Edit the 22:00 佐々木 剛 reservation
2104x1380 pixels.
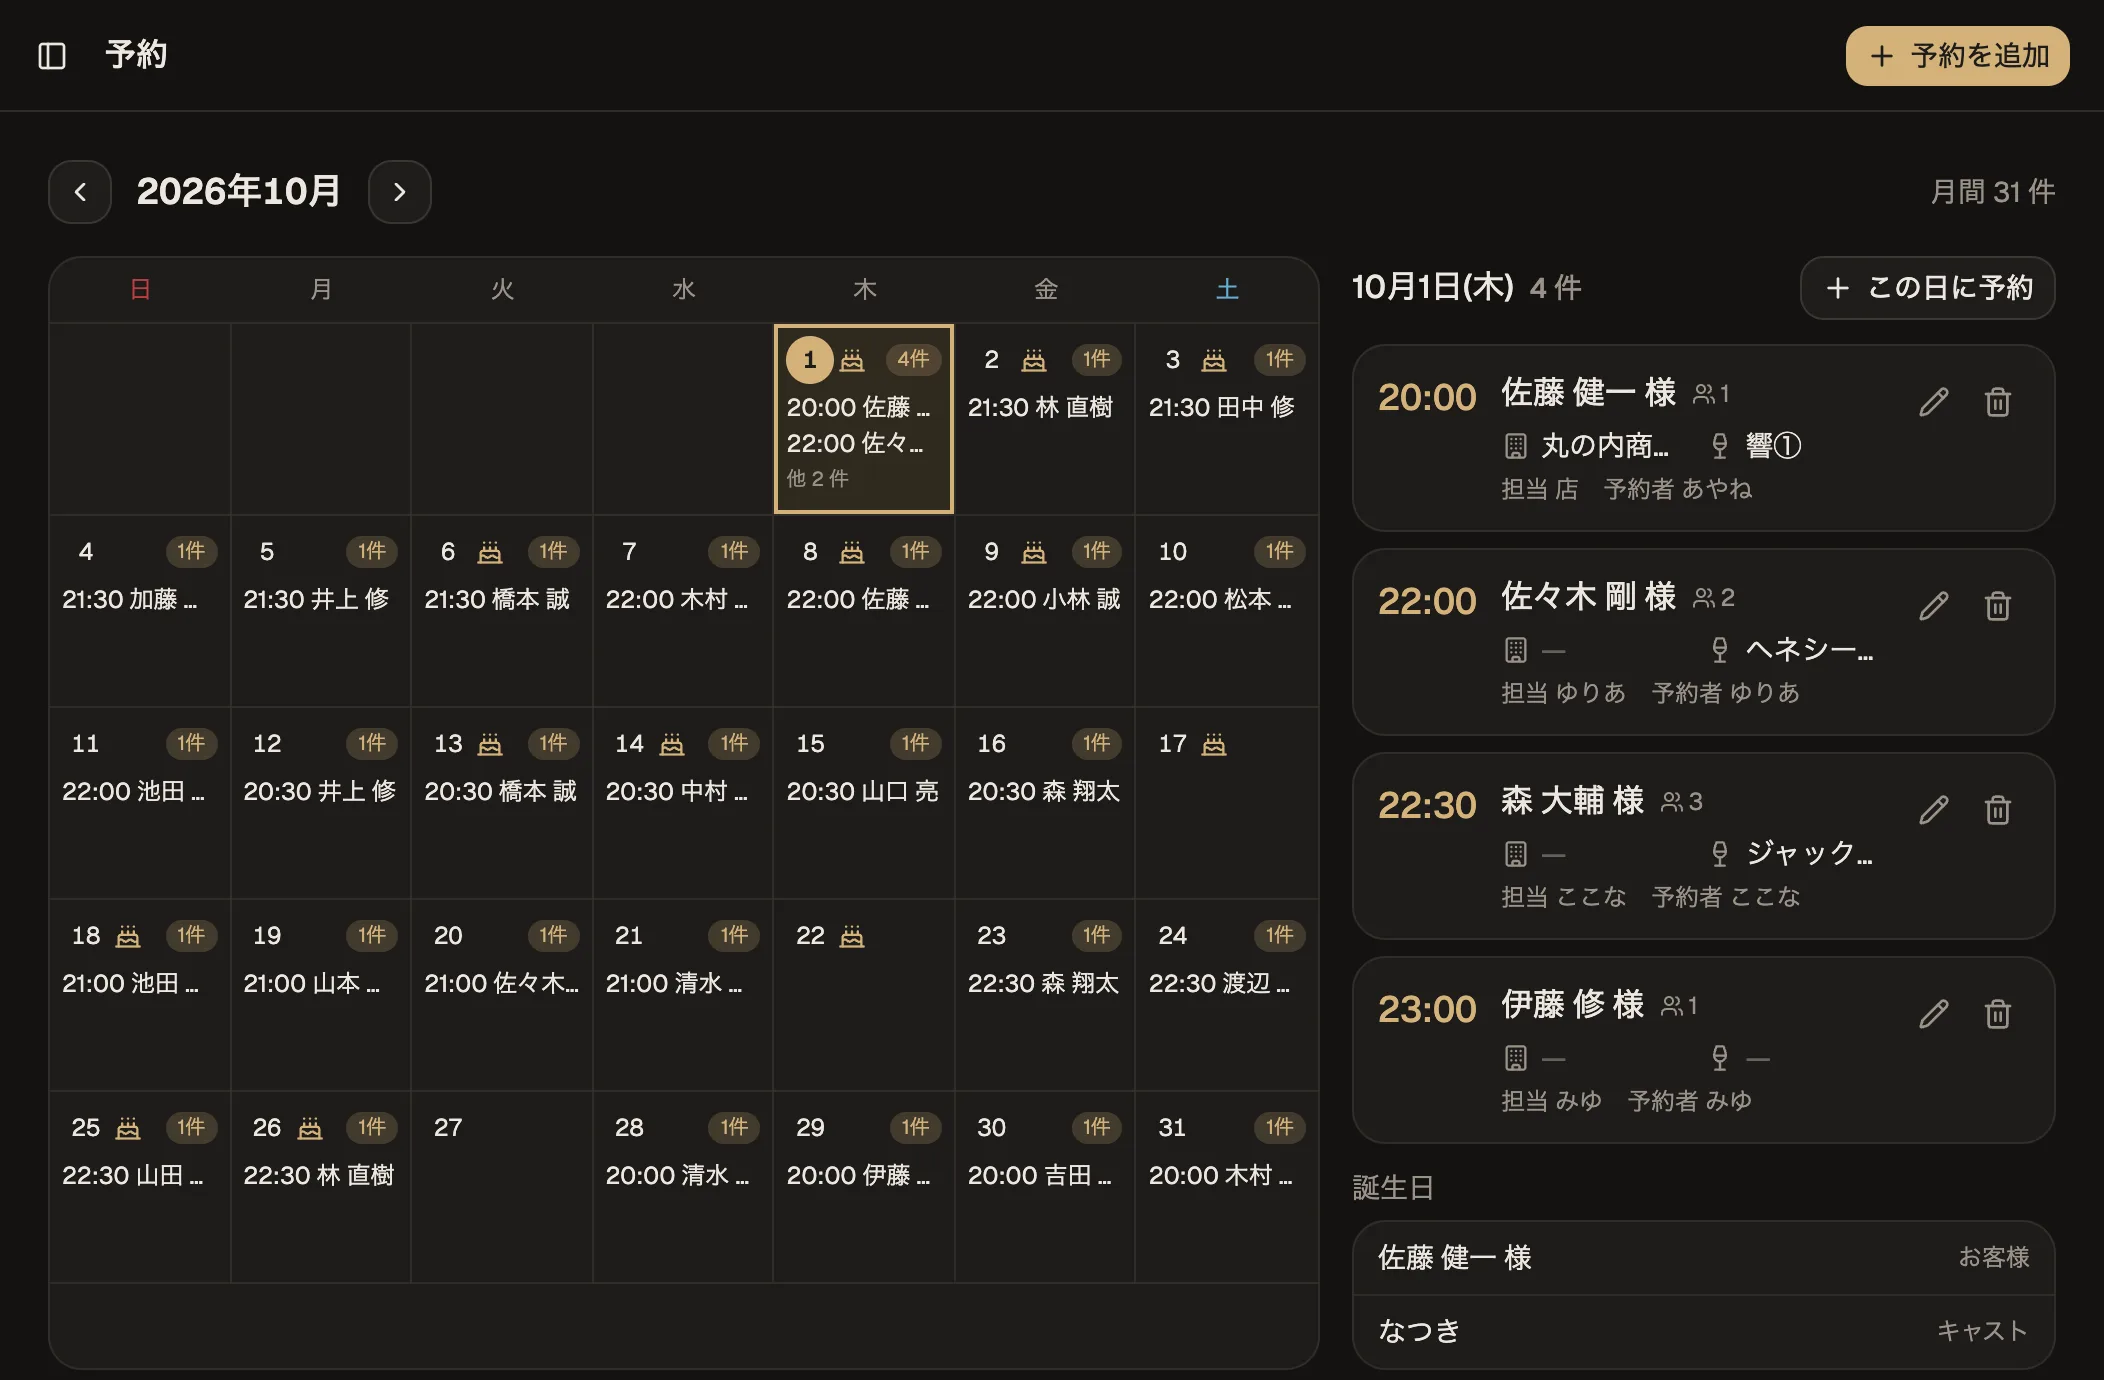click(1934, 606)
